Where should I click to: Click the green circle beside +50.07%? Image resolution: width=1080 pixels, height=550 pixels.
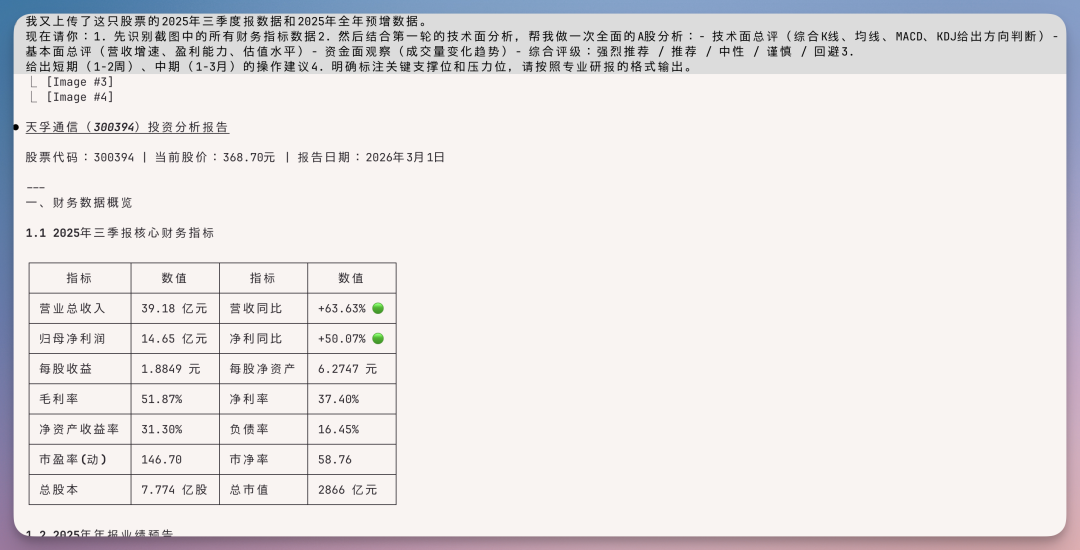pos(378,339)
